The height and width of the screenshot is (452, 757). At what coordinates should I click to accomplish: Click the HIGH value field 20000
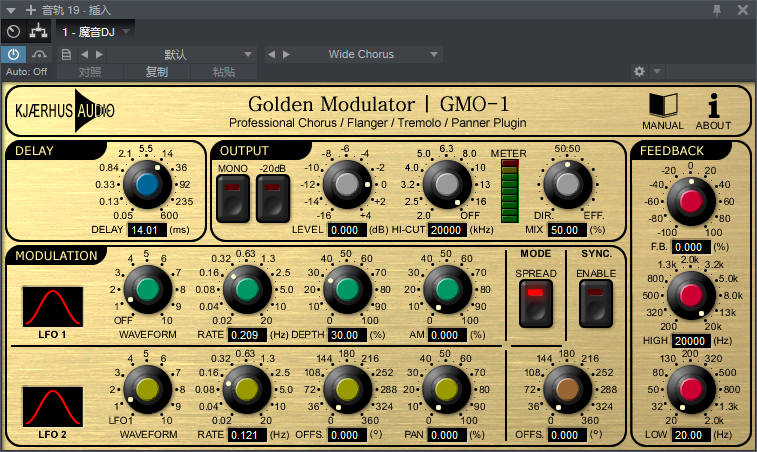691,341
